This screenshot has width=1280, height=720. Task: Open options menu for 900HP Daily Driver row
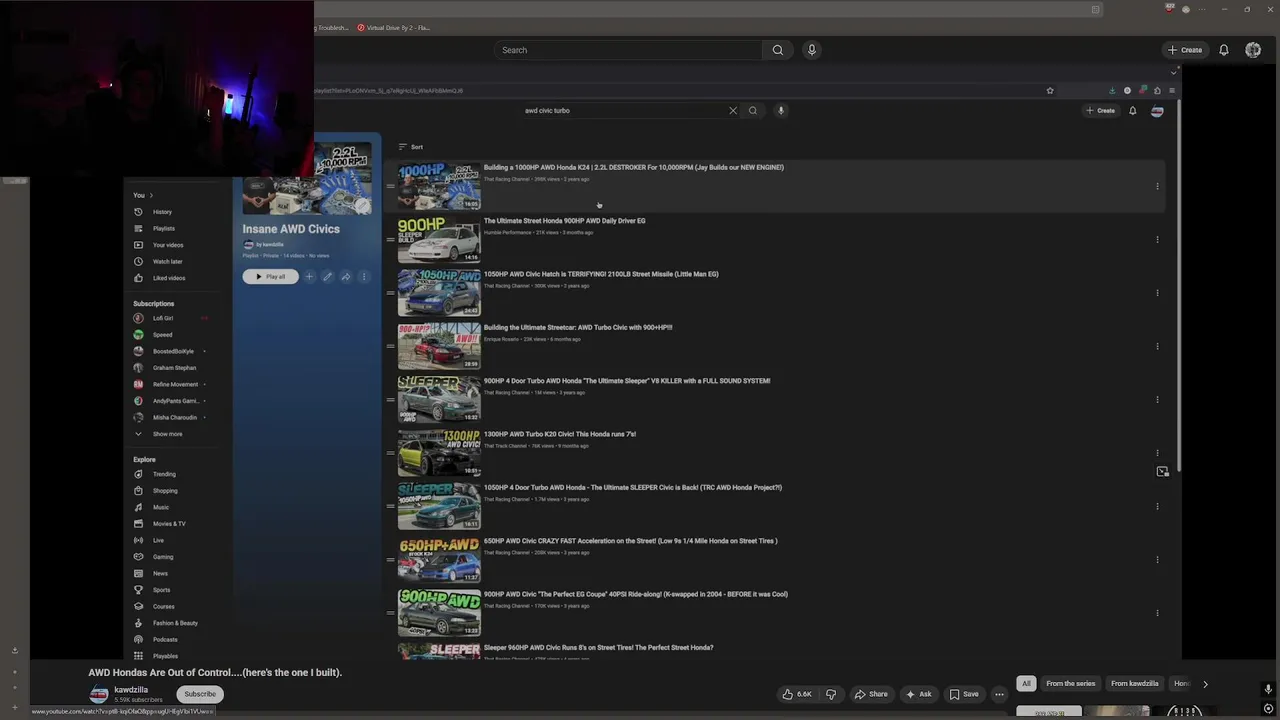[x=1157, y=239]
